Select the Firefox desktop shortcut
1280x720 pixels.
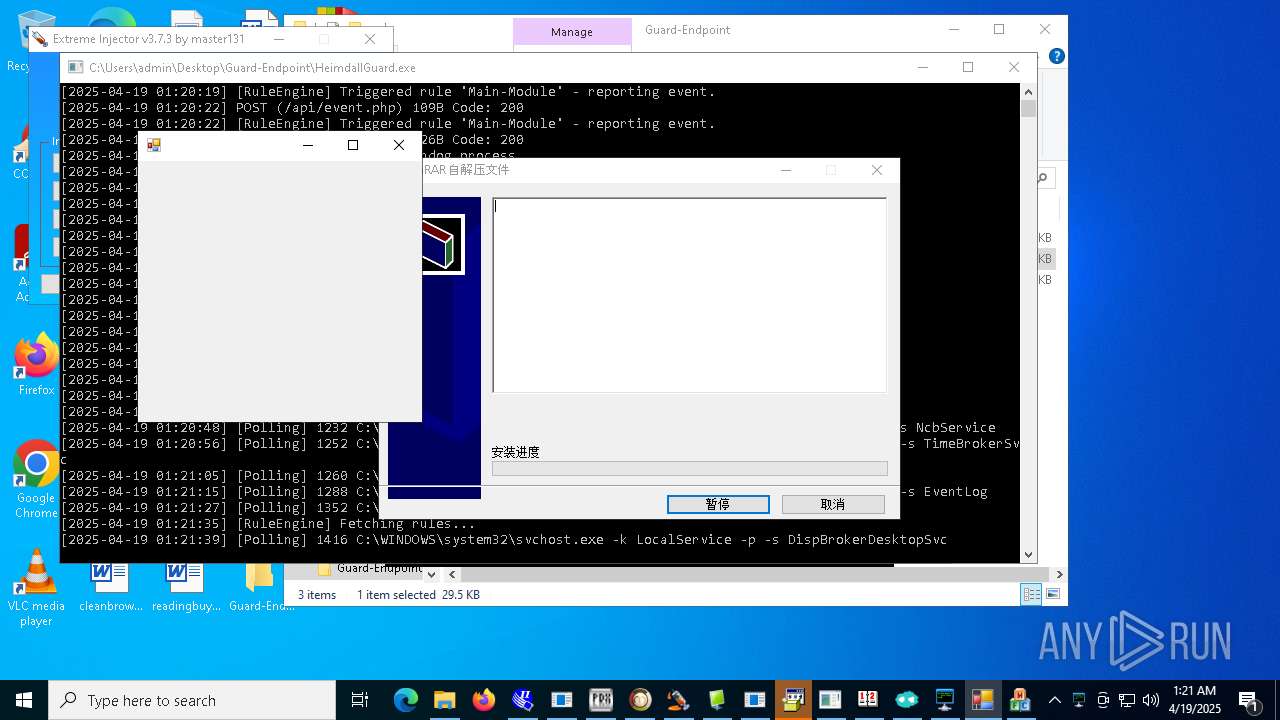pos(36,365)
